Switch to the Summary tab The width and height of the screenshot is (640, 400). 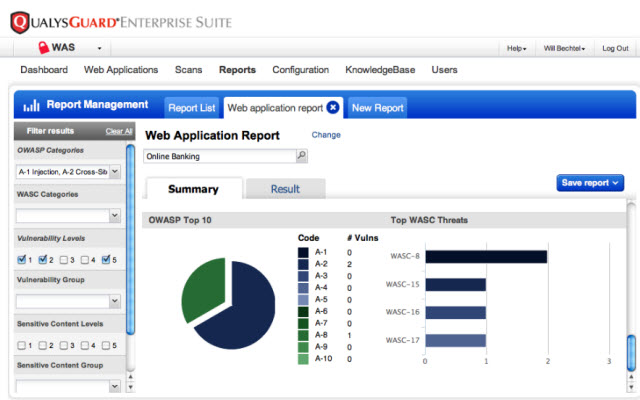(193, 189)
